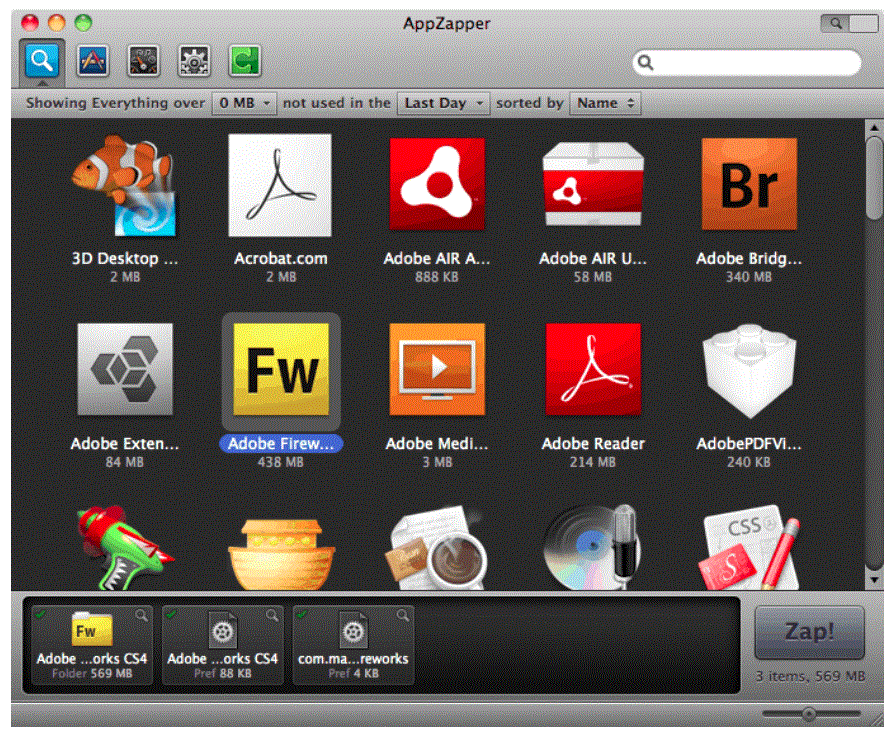Click the scrollbar up arrow

874,127
